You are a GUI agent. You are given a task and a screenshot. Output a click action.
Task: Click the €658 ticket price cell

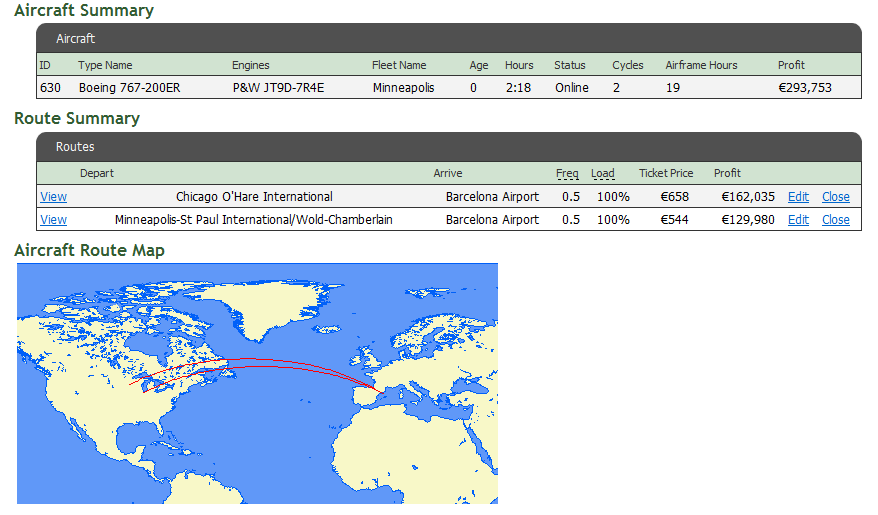tap(675, 197)
